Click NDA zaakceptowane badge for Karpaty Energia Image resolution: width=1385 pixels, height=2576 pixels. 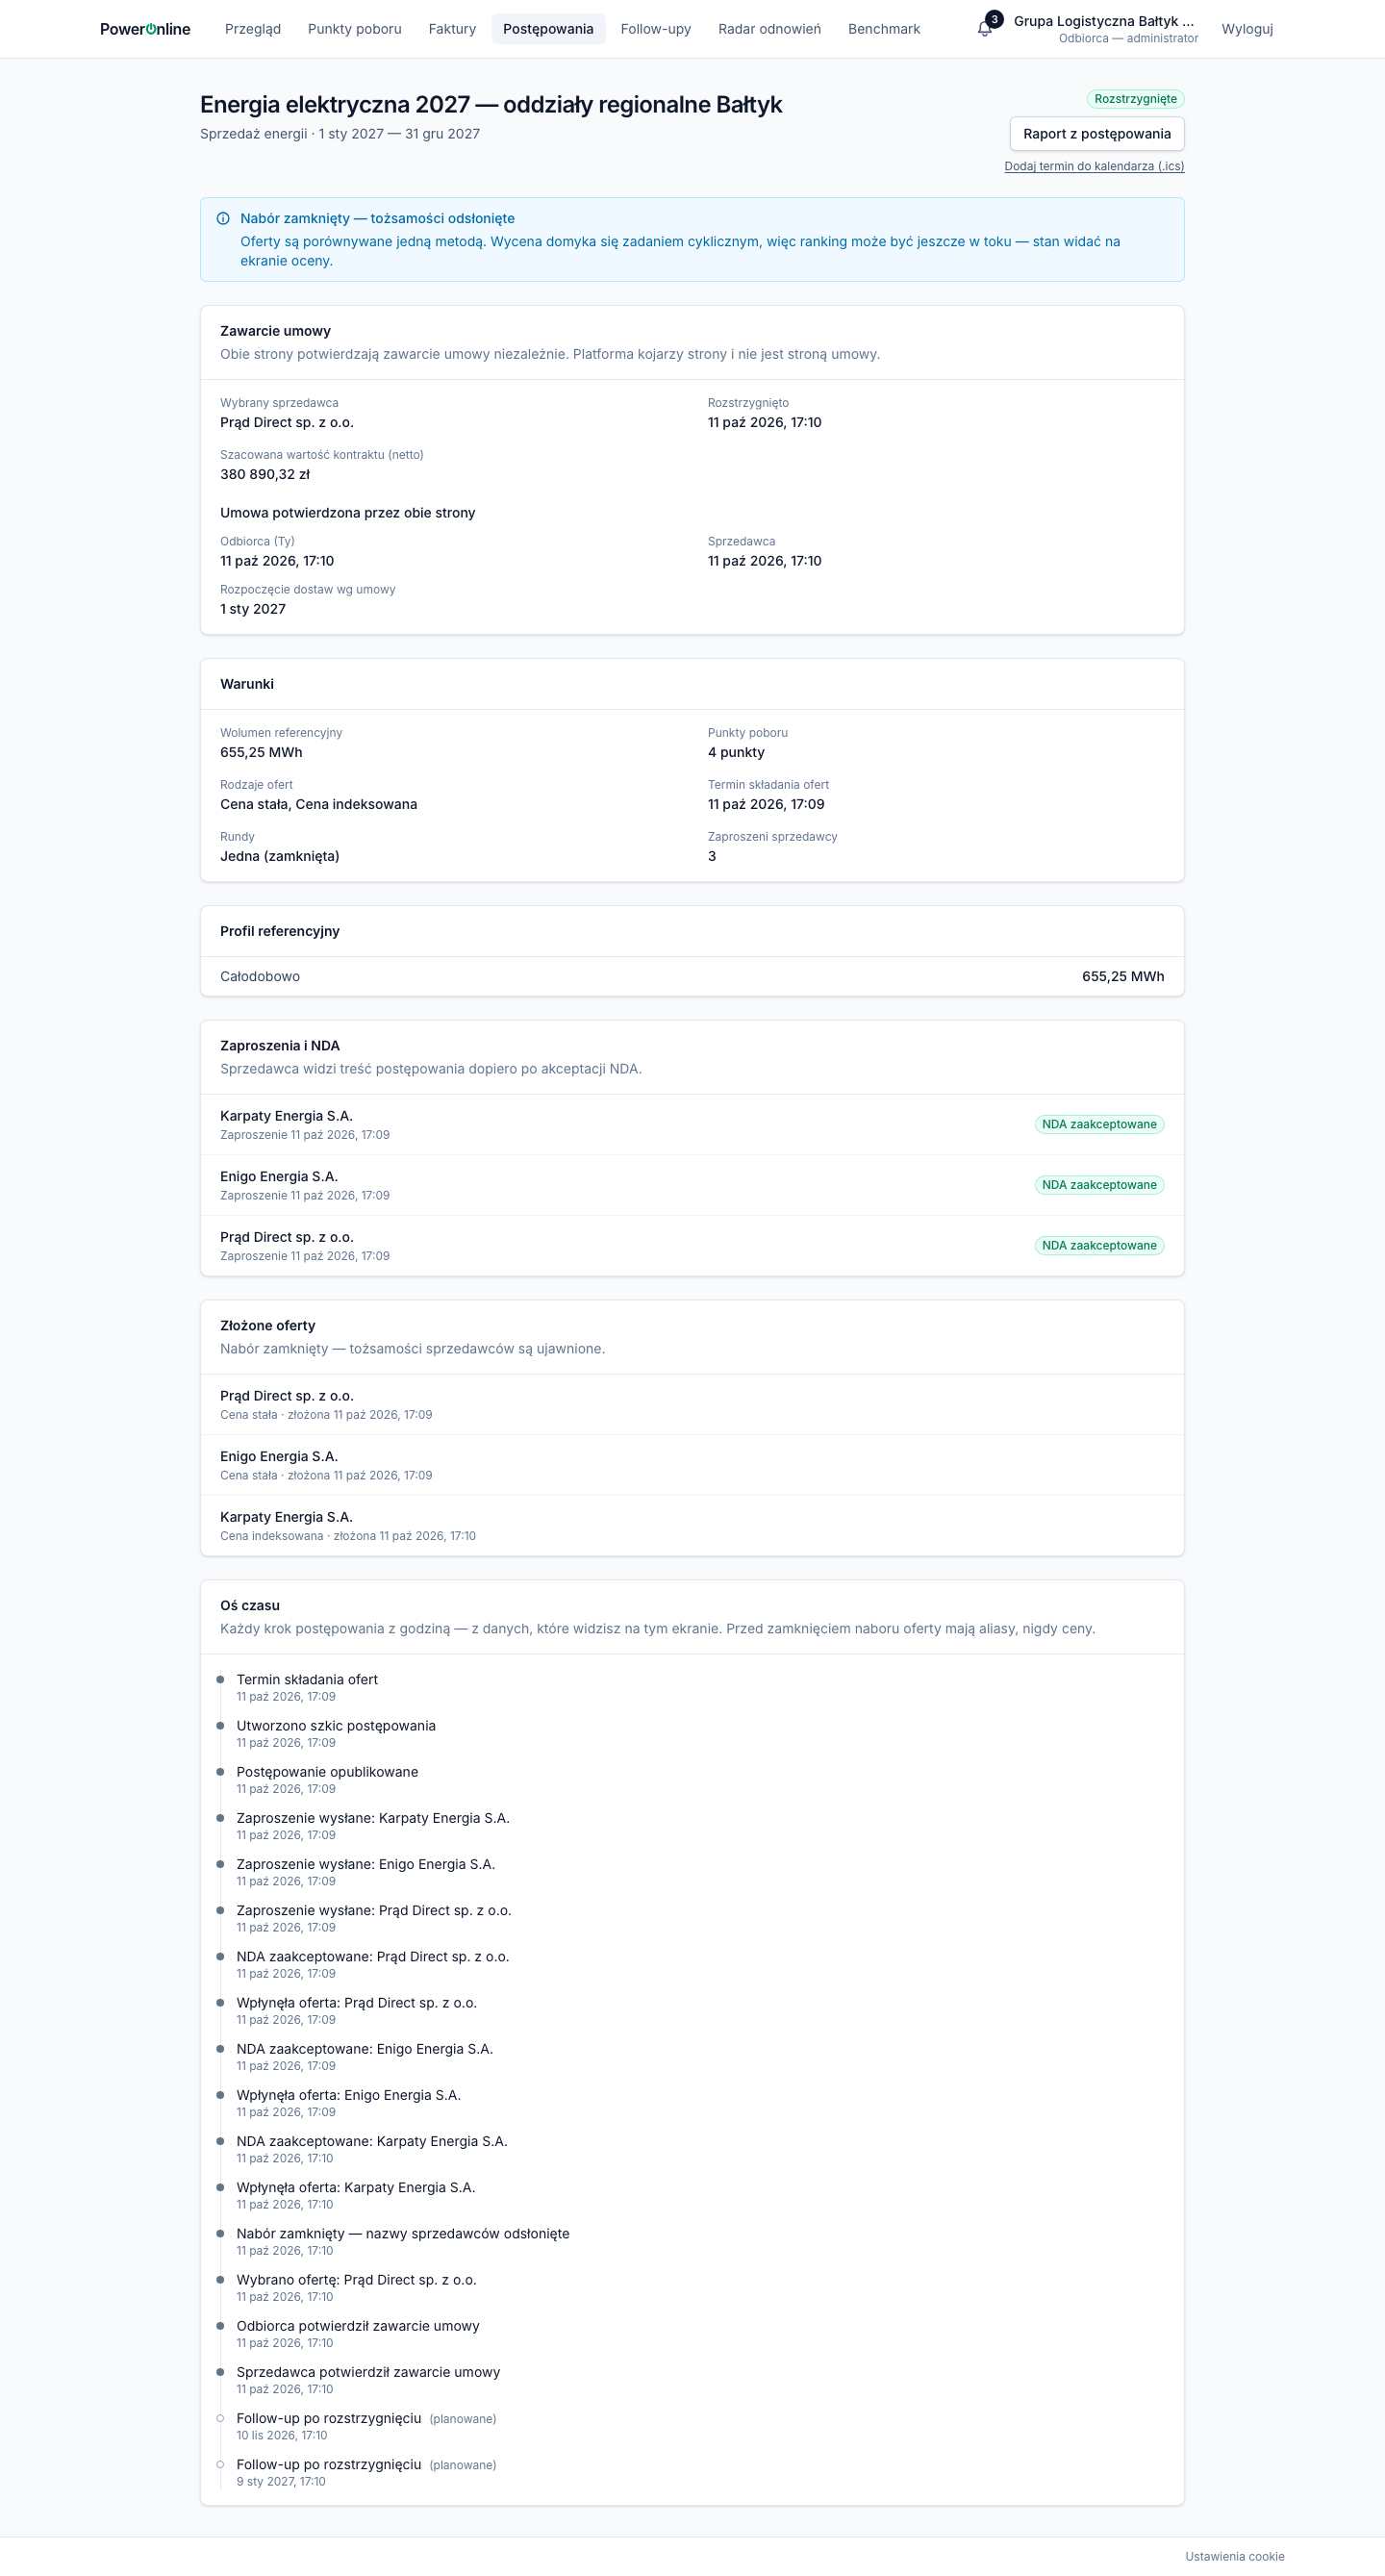(1099, 1124)
